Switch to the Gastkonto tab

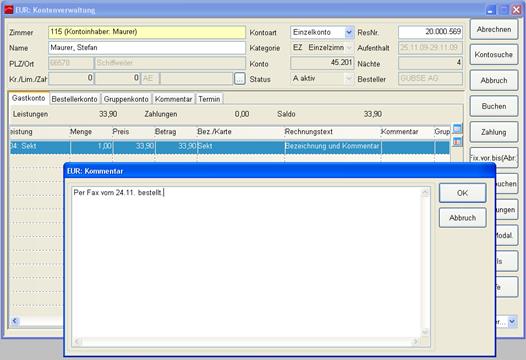pyautogui.click(x=29, y=98)
